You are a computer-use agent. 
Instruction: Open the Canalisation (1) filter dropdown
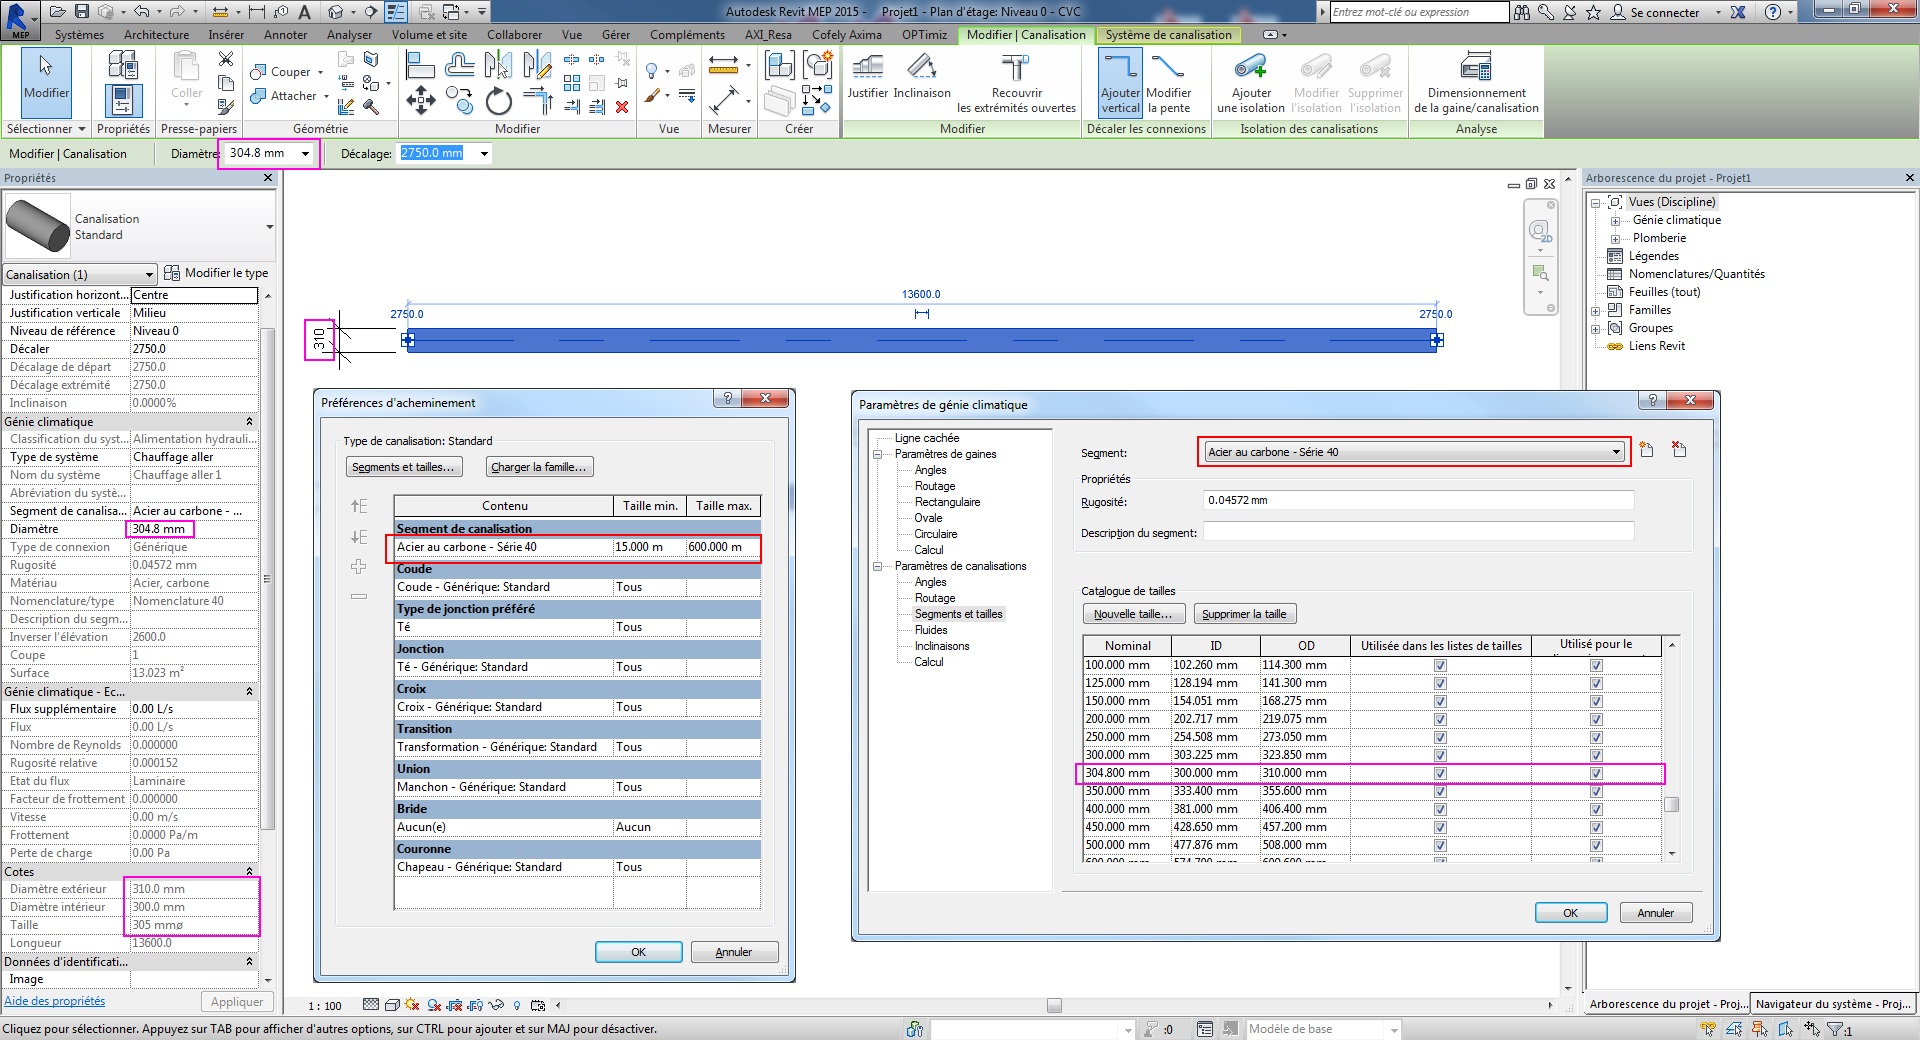click(80, 274)
